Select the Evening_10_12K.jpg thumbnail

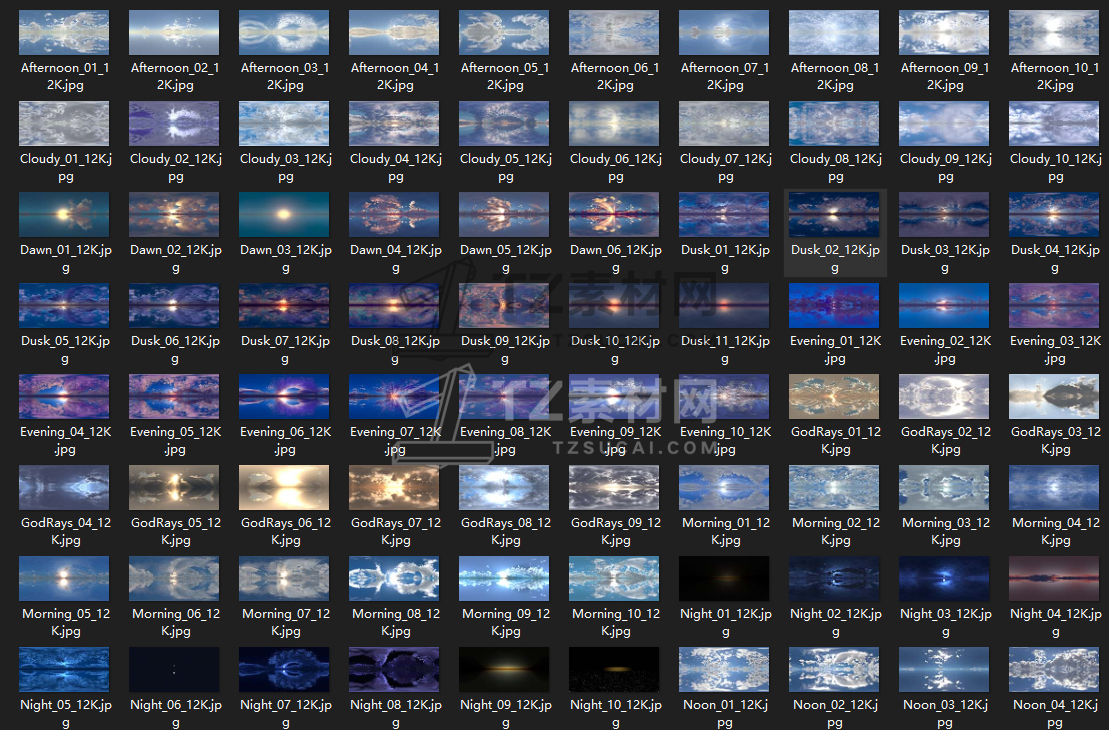(x=724, y=397)
